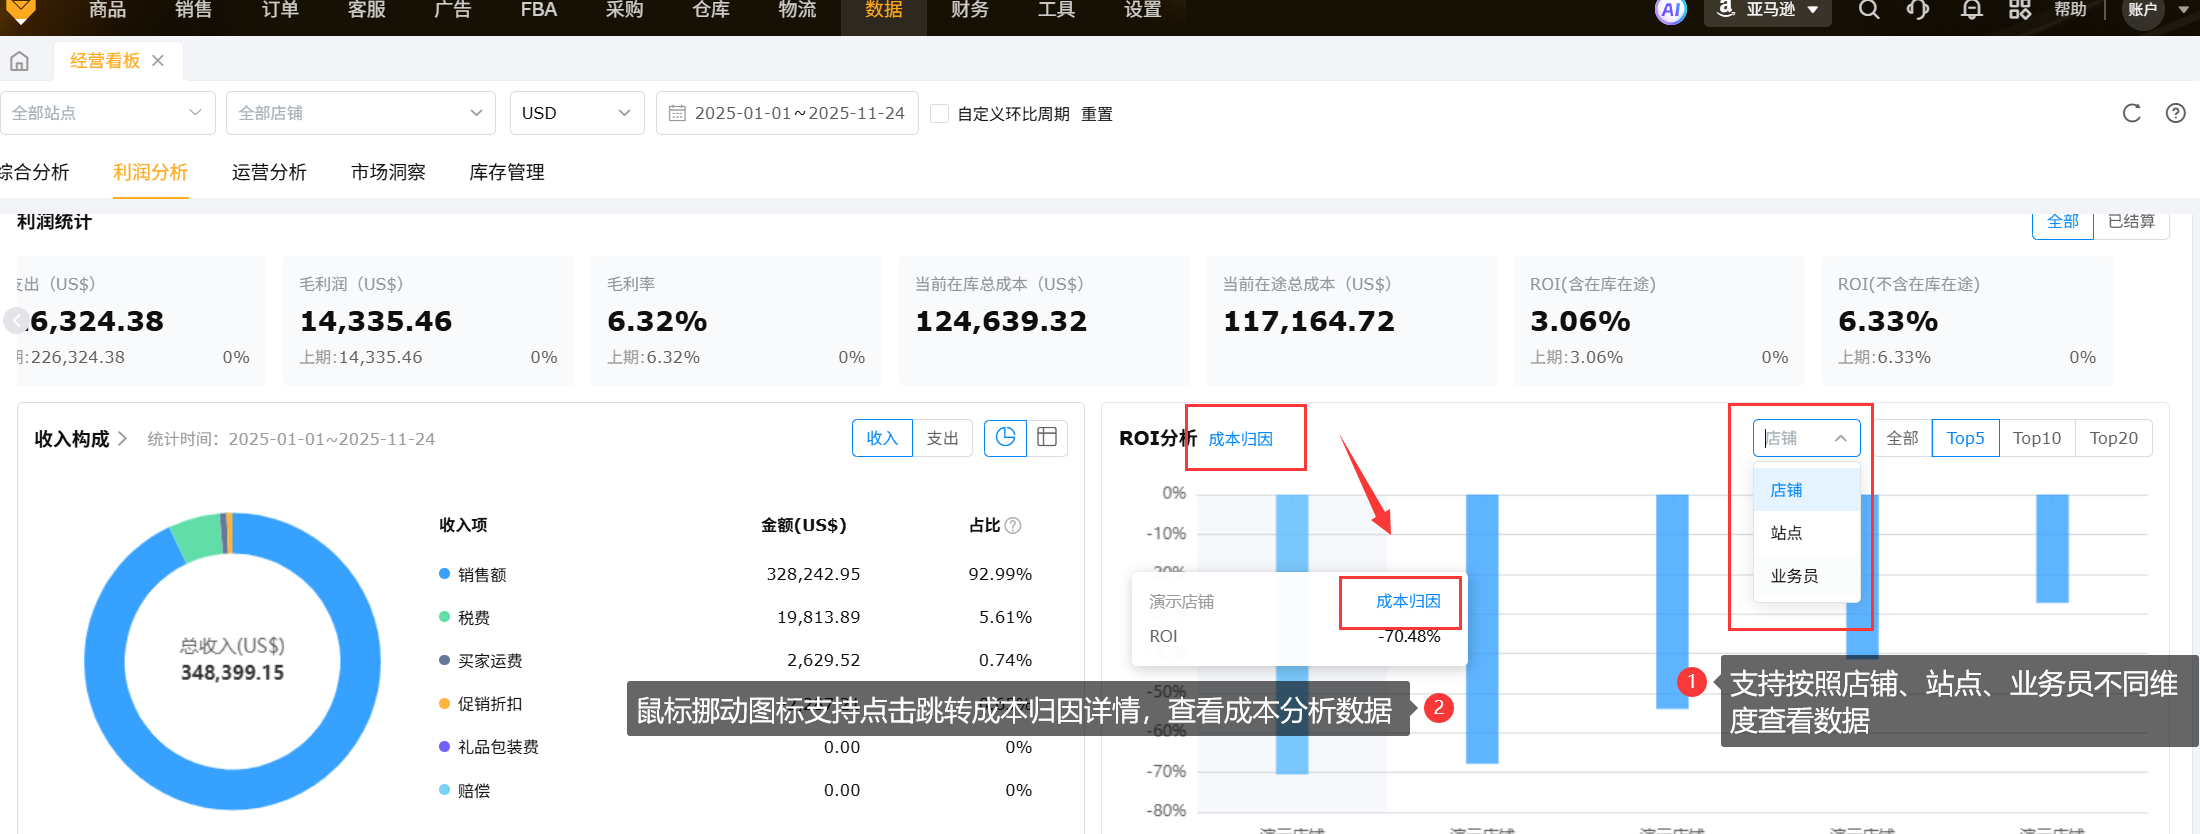Expand the 收入构成 details chevron
The height and width of the screenshot is (834, 2200).
[x=122, y=439]
